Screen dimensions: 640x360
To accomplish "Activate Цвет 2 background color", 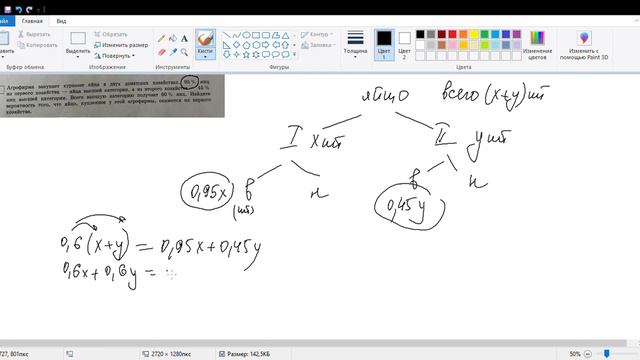I will click(404, 45).
